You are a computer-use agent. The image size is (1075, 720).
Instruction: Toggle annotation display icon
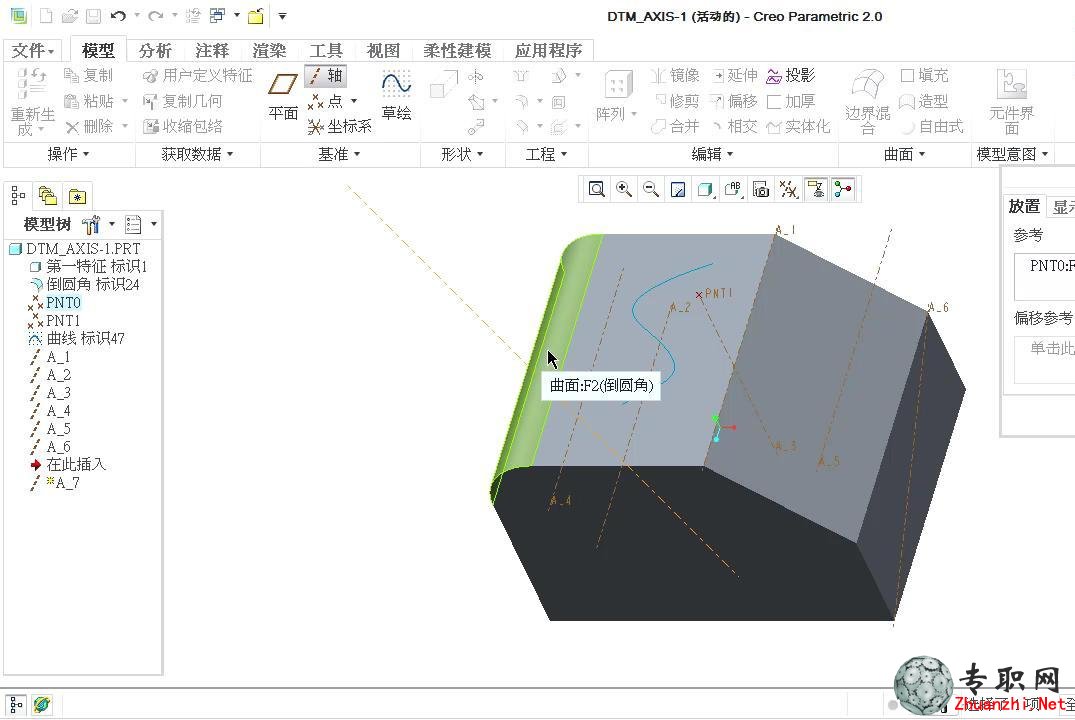point(816,189)
